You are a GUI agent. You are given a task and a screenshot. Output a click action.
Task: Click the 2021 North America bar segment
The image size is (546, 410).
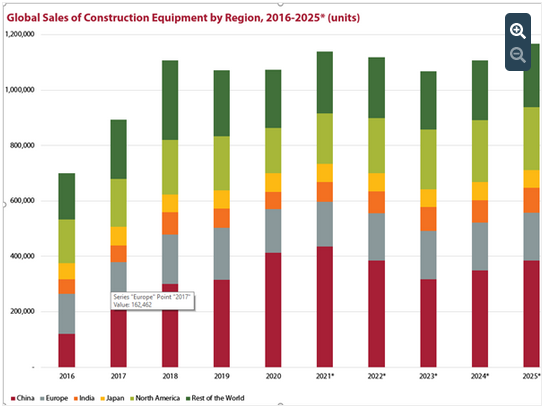point(325,138)
